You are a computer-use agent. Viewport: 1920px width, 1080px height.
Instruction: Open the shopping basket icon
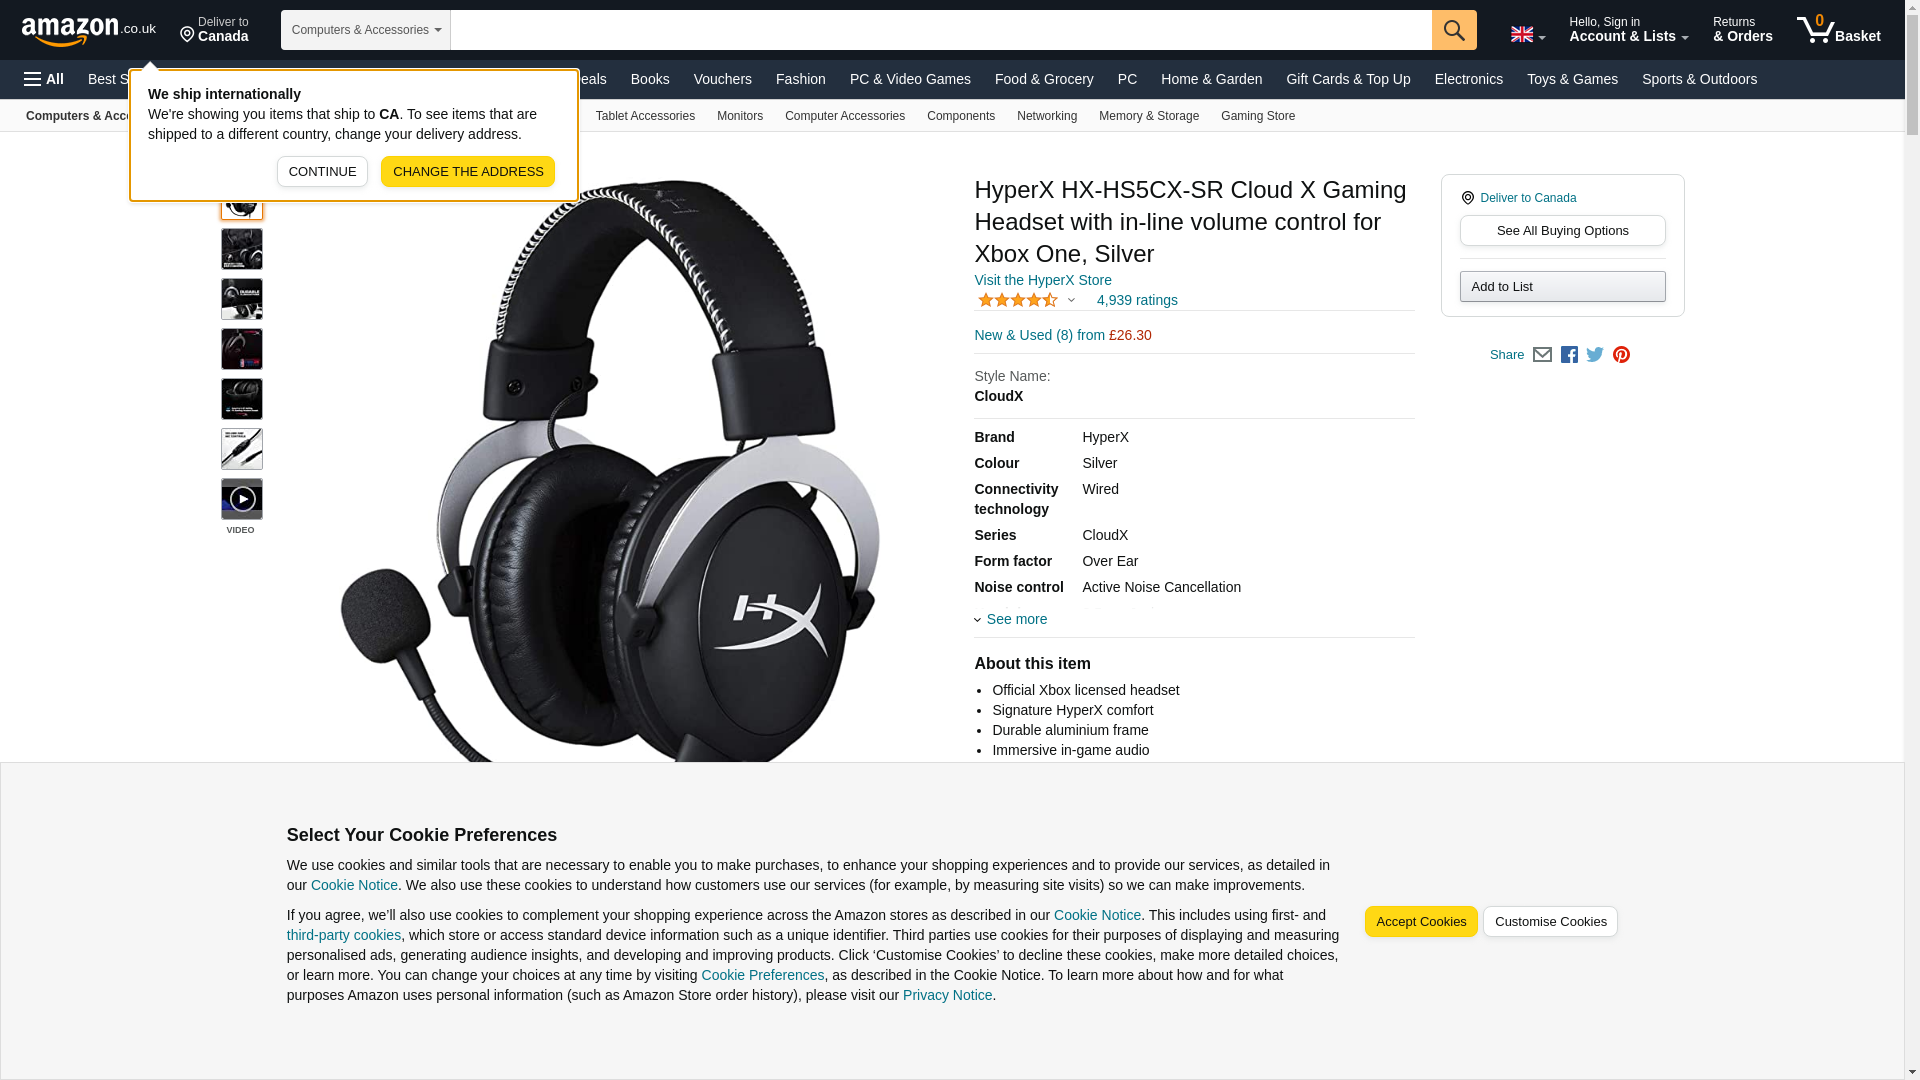1838,30
